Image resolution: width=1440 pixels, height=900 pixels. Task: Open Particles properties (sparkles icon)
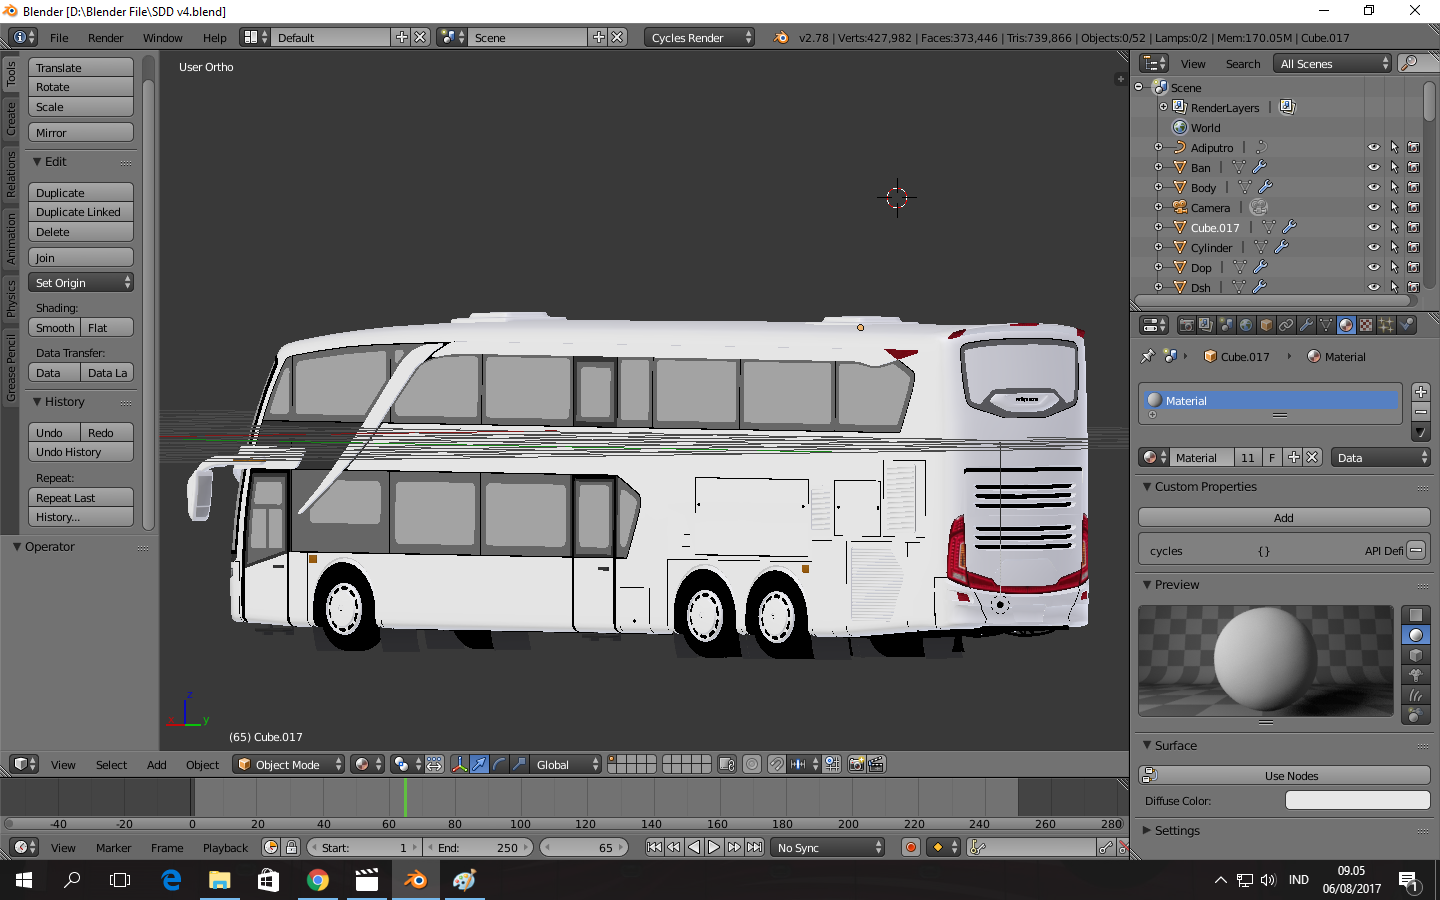(x=1386, y=325)
